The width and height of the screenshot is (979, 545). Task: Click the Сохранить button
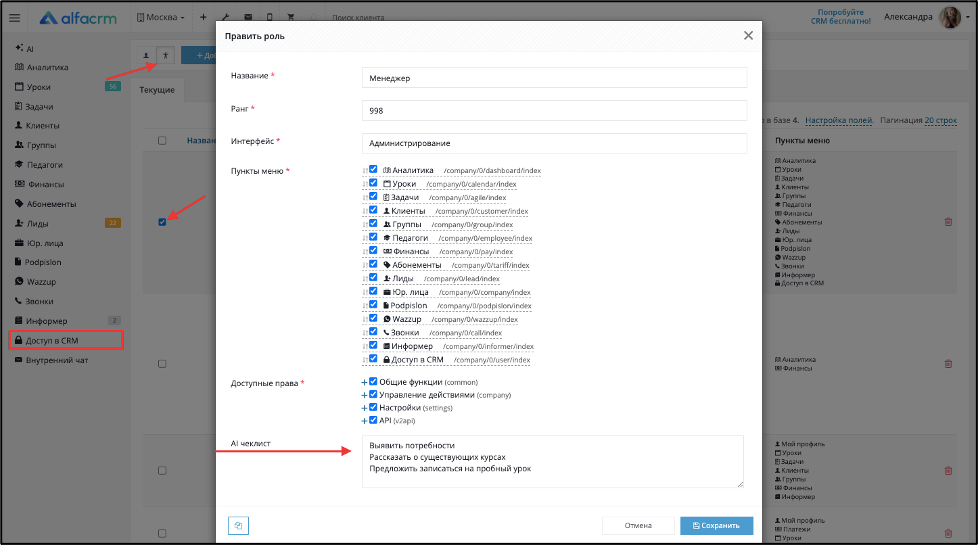pos(716,526)
